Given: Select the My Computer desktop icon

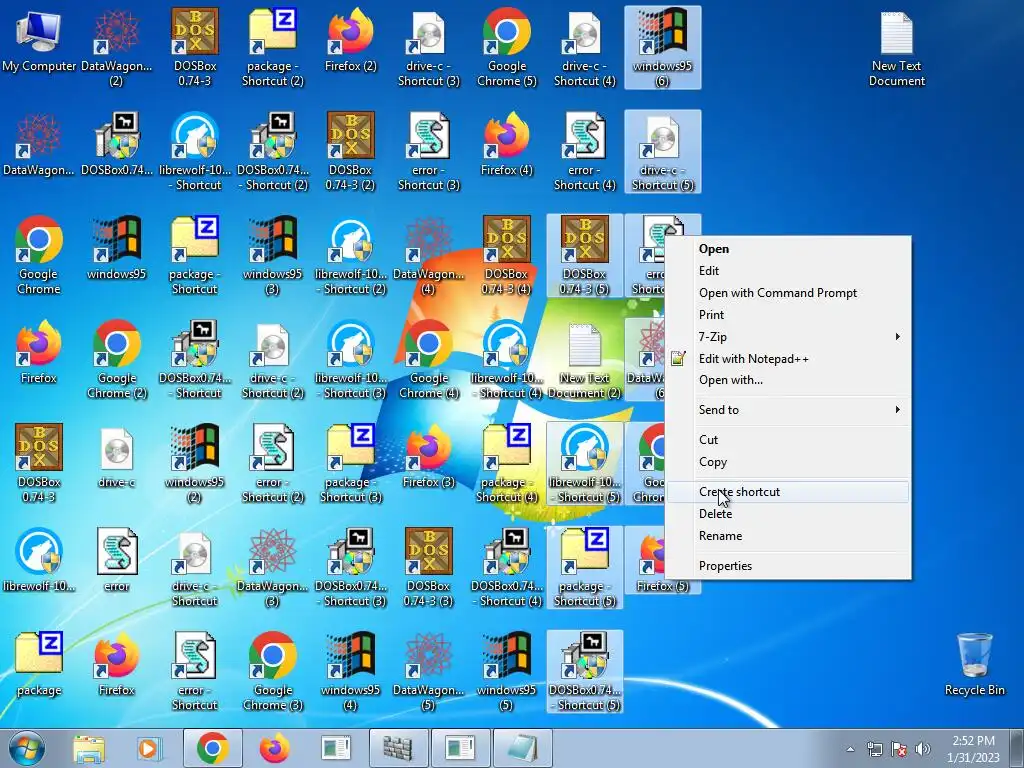Looking at the screenshot, I should pyautogui.click(x=39, y=42).
